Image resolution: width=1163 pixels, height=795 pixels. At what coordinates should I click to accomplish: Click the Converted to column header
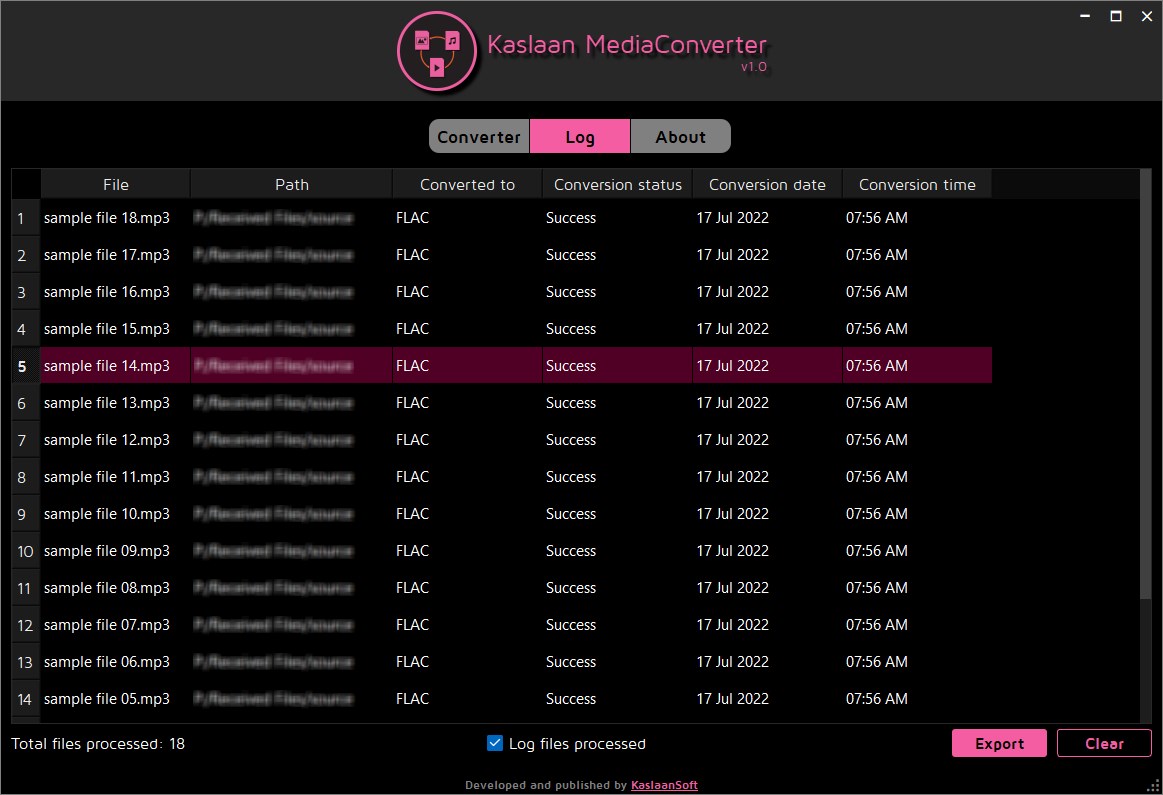pos(467,185)
